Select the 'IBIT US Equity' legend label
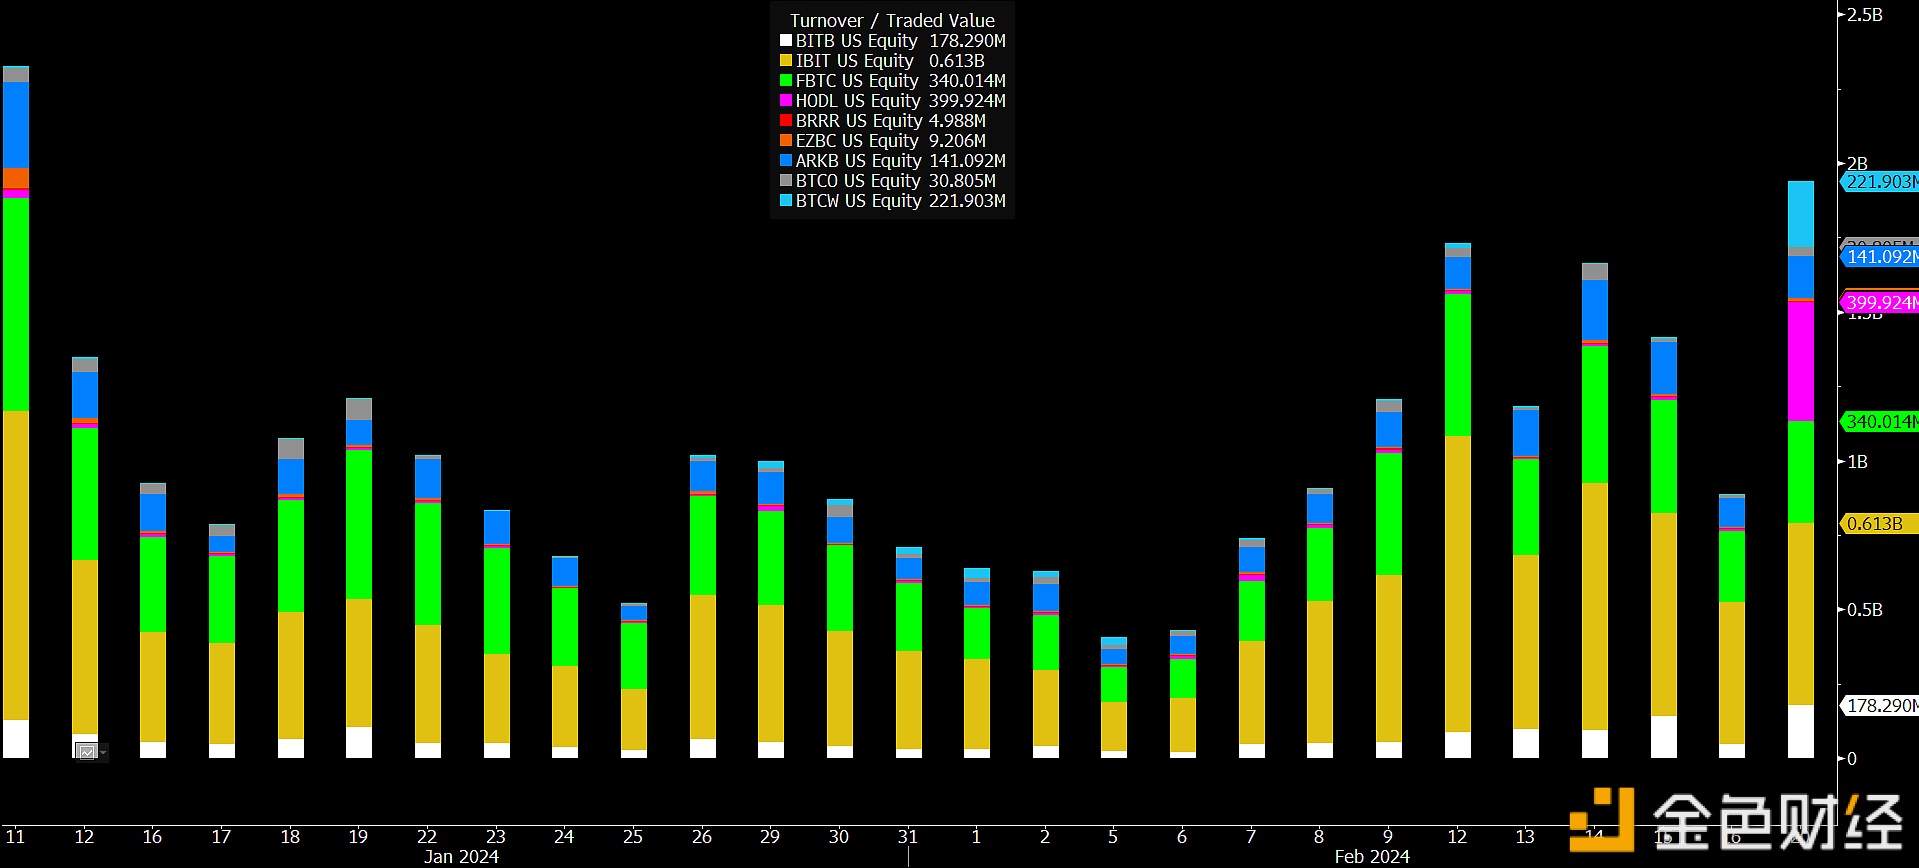 tap(855, 61)
